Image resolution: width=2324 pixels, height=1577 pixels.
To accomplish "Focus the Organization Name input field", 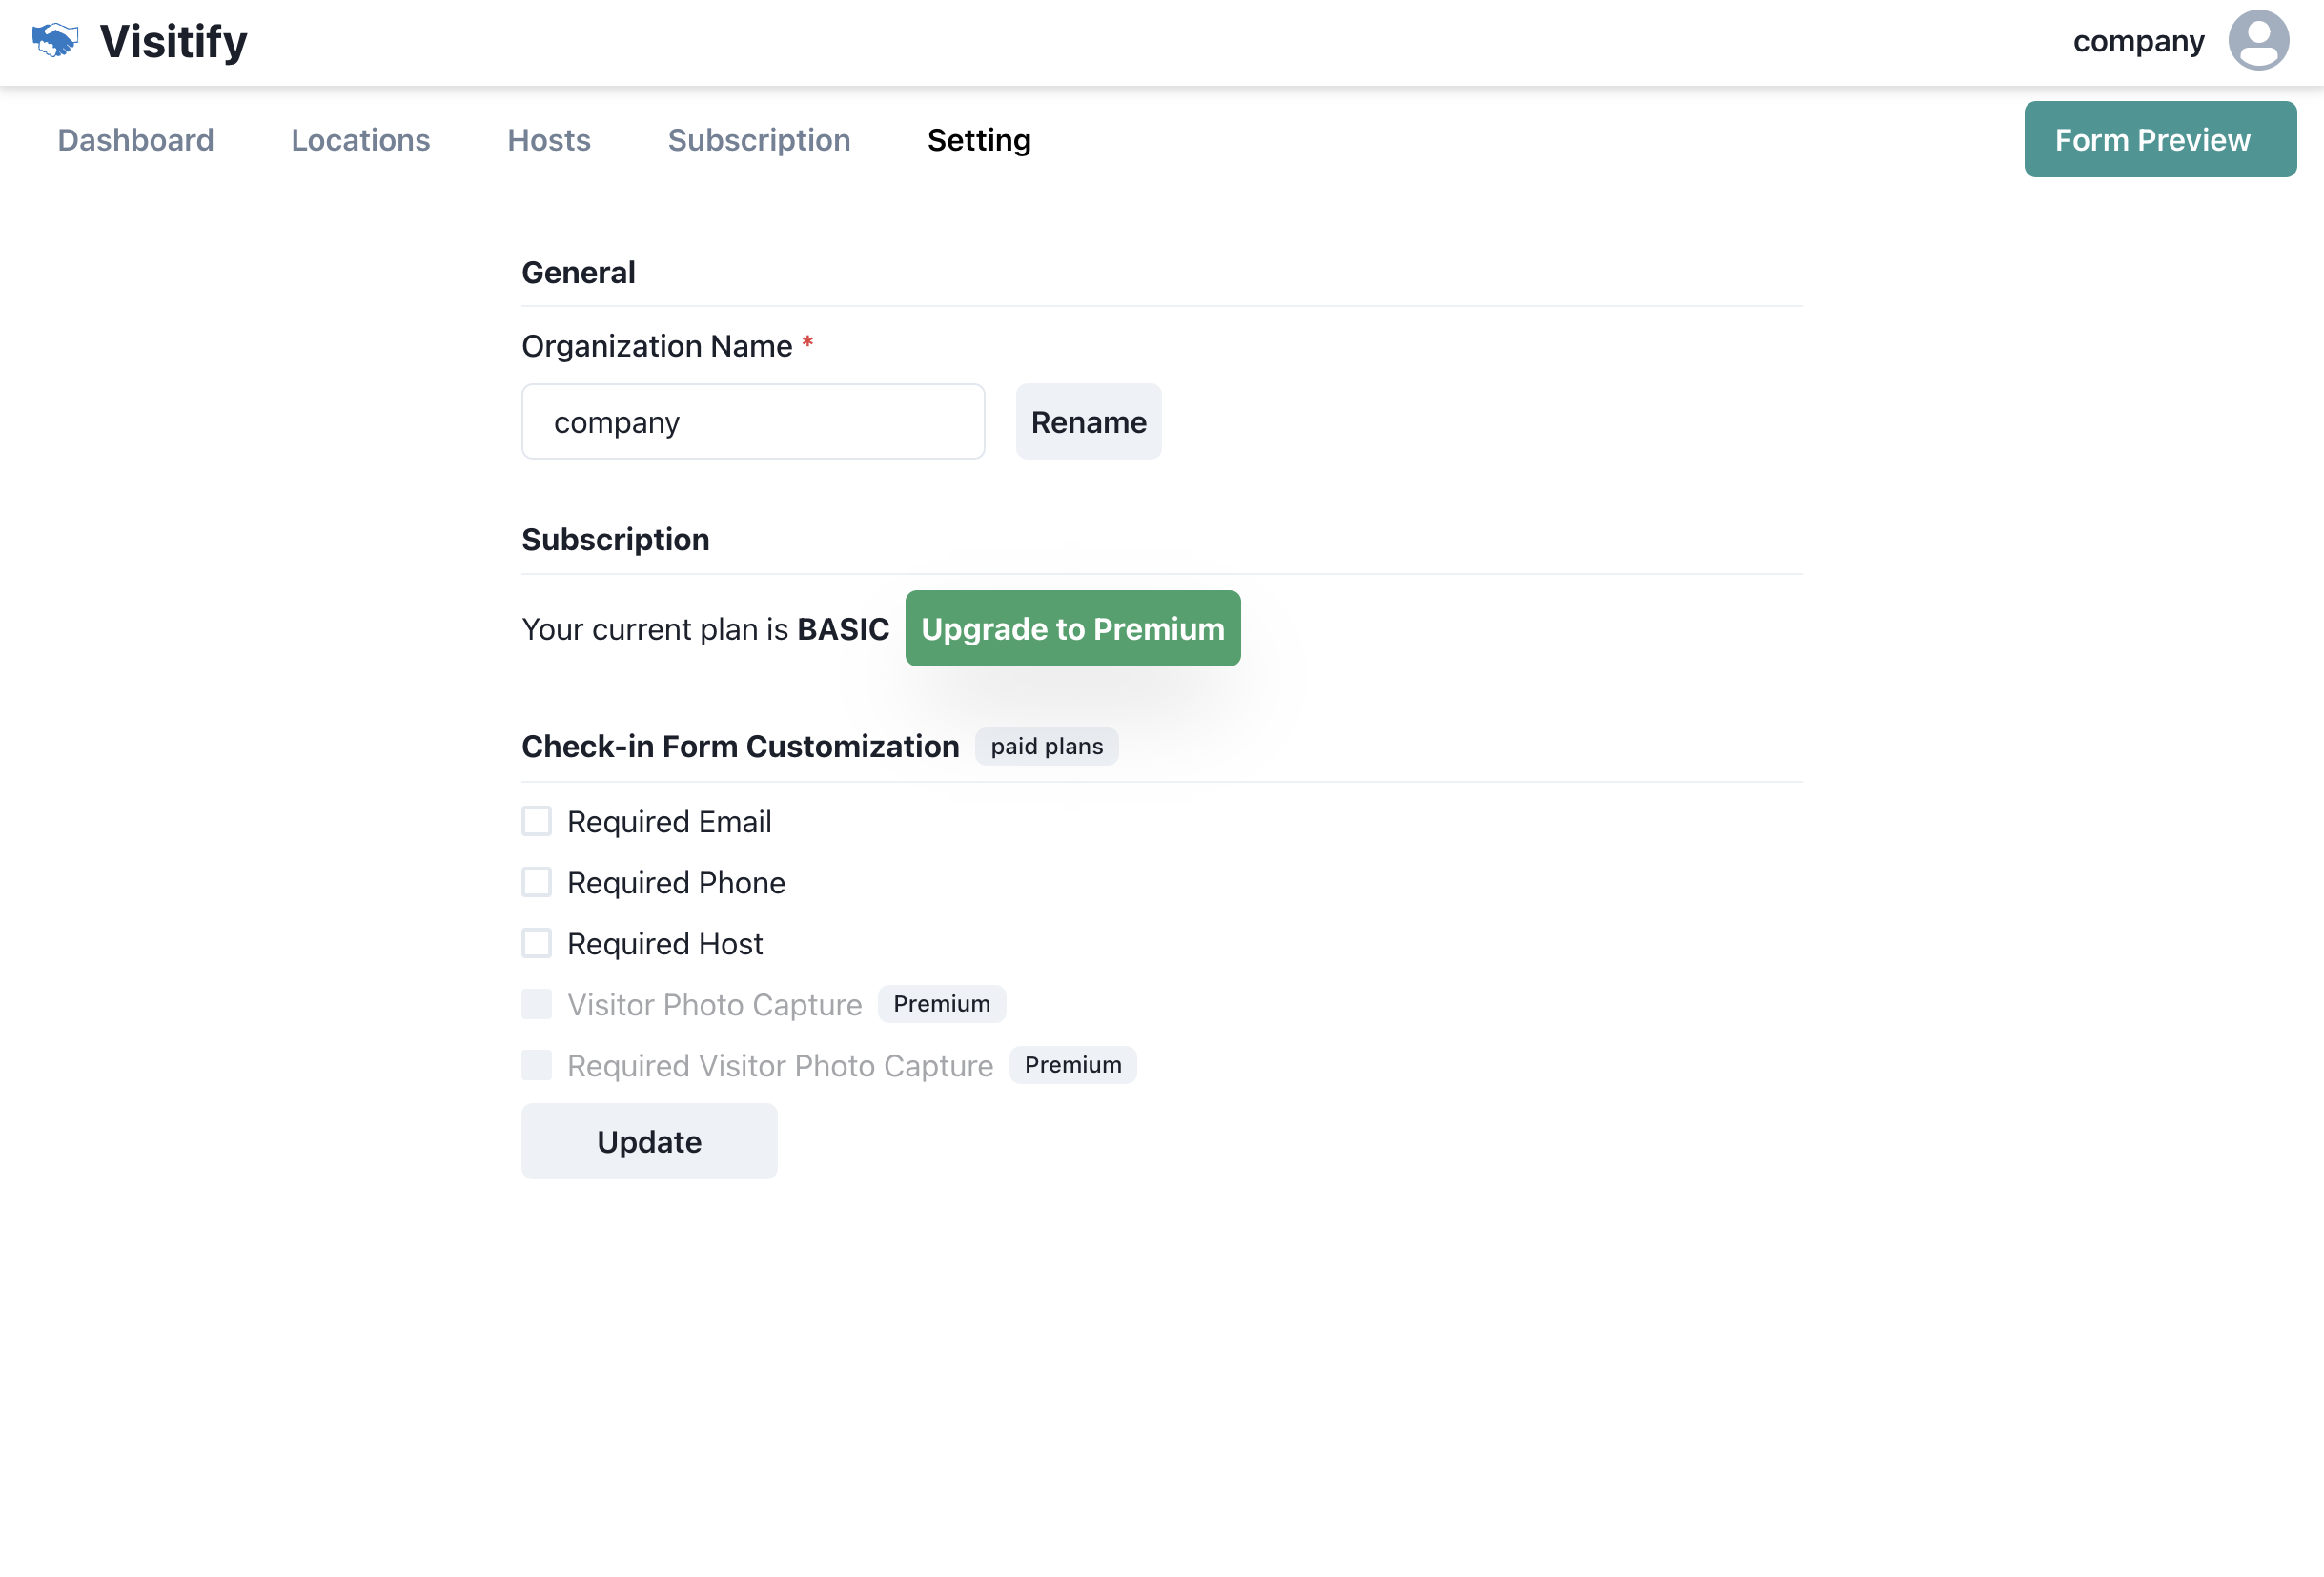I will point(753,422).
